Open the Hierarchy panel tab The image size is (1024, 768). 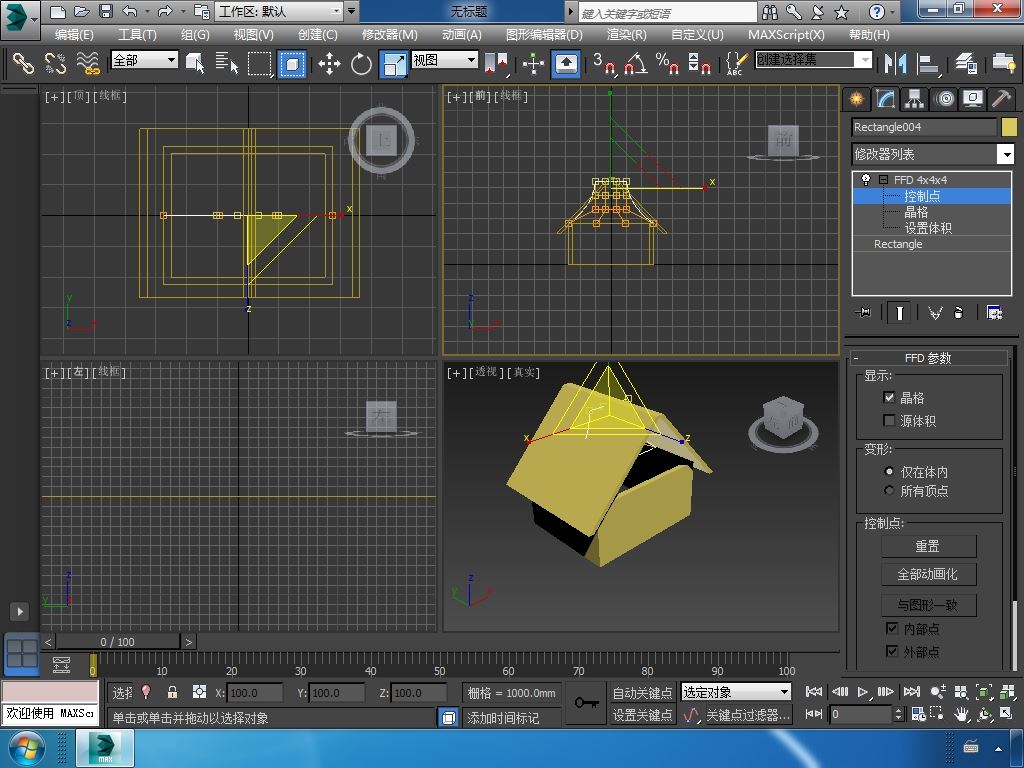pyautogui.click(x=914, y=99)
